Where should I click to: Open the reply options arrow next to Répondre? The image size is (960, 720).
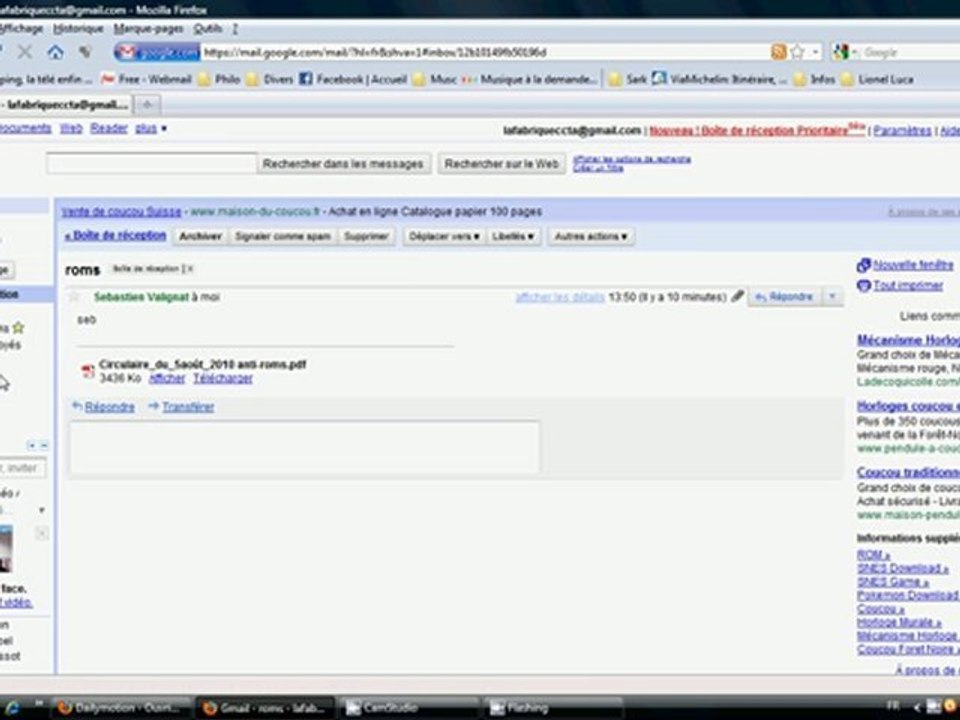pyautogui.click(x=832, y=297)
